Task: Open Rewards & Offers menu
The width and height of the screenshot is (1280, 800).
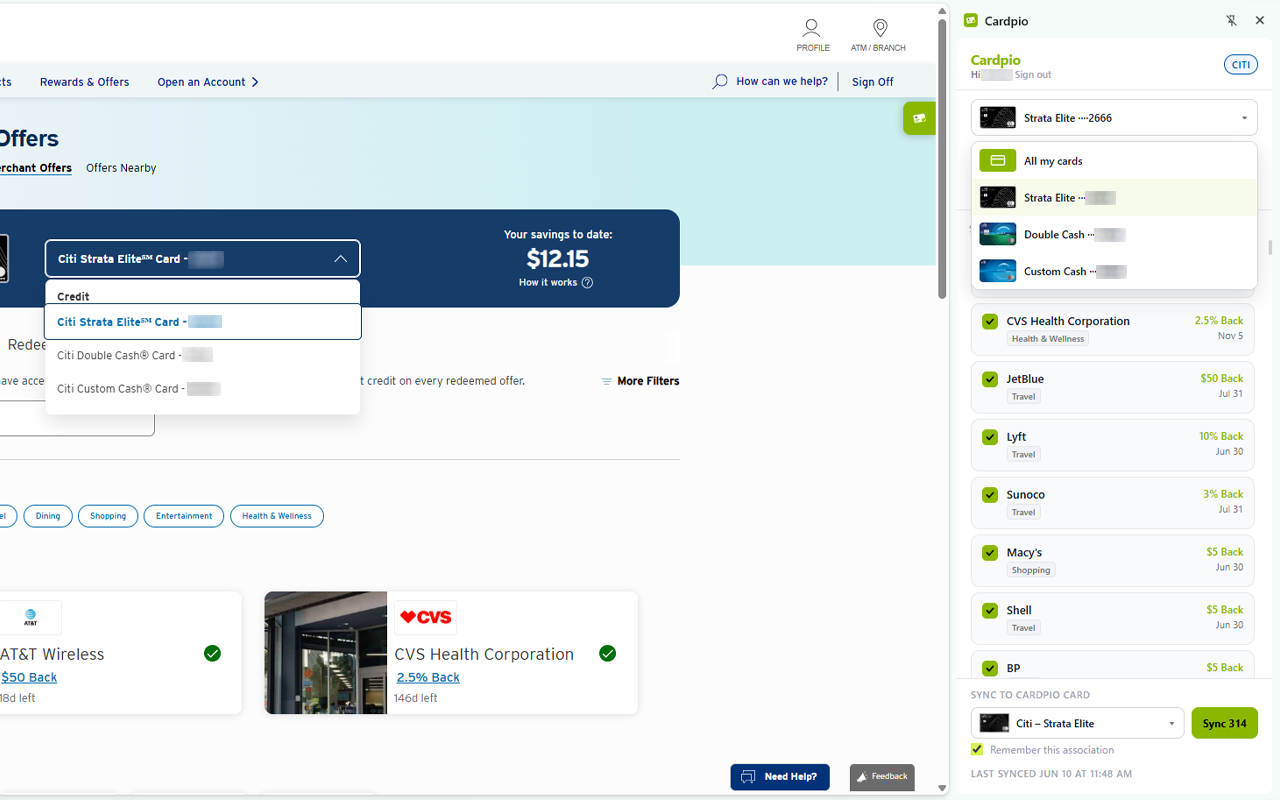Action: click(x=85, y=82)
